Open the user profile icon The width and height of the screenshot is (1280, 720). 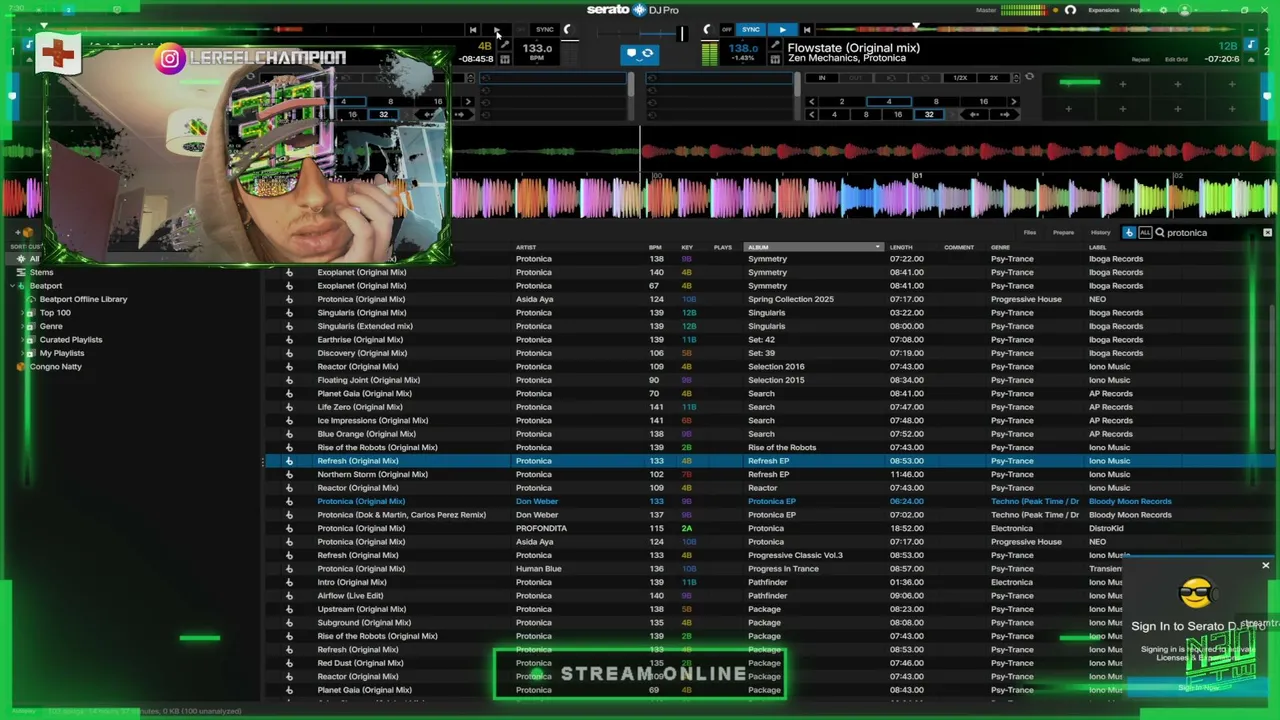click(1185, 10)
